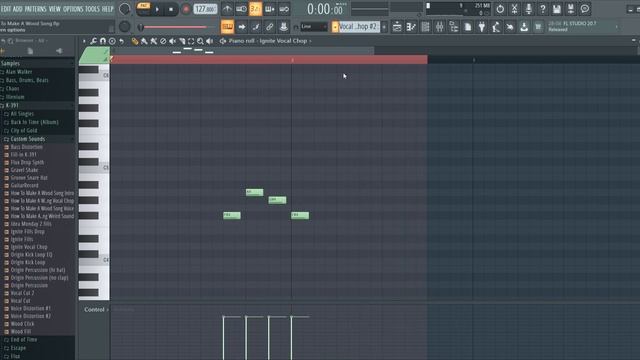Click the Record button
Screen dimensions: 640x360
186,9
